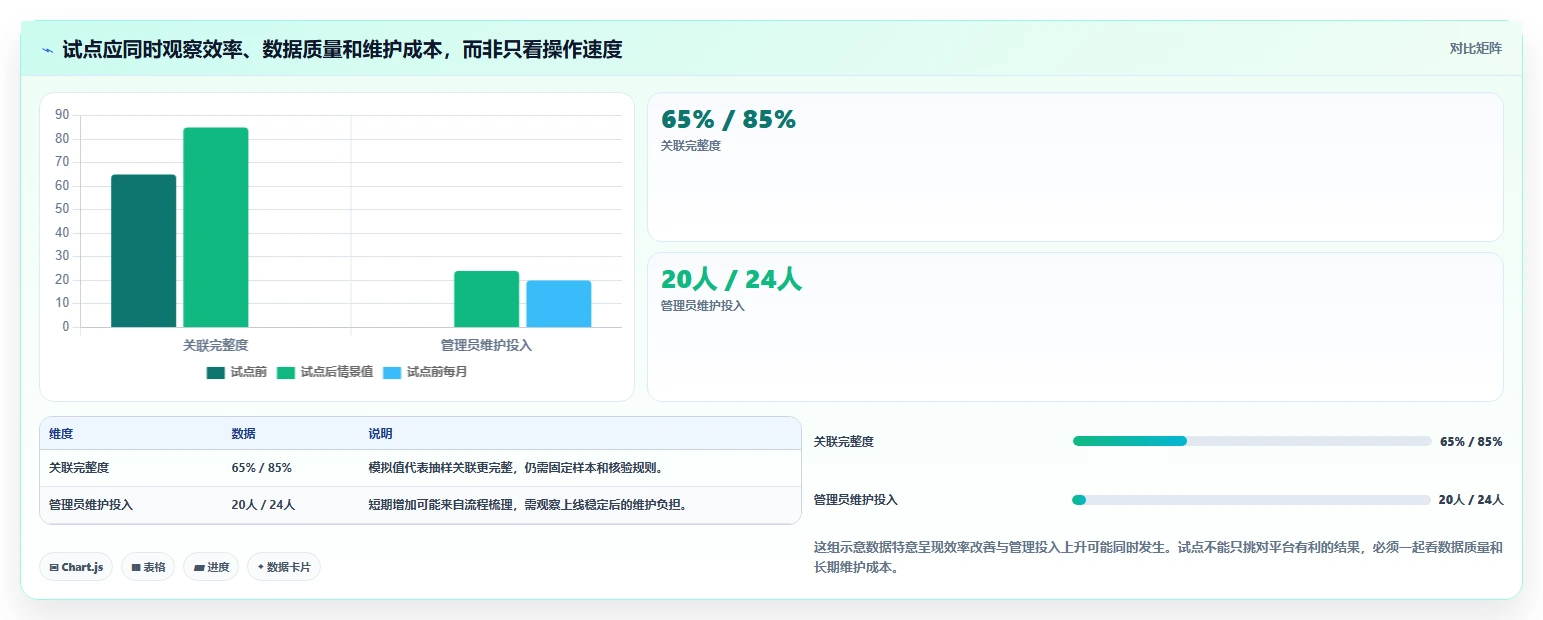Click the green 24 bar for 管理员维护投入
This screenshot has height=620, width=1543.
[x=487, y=299]
